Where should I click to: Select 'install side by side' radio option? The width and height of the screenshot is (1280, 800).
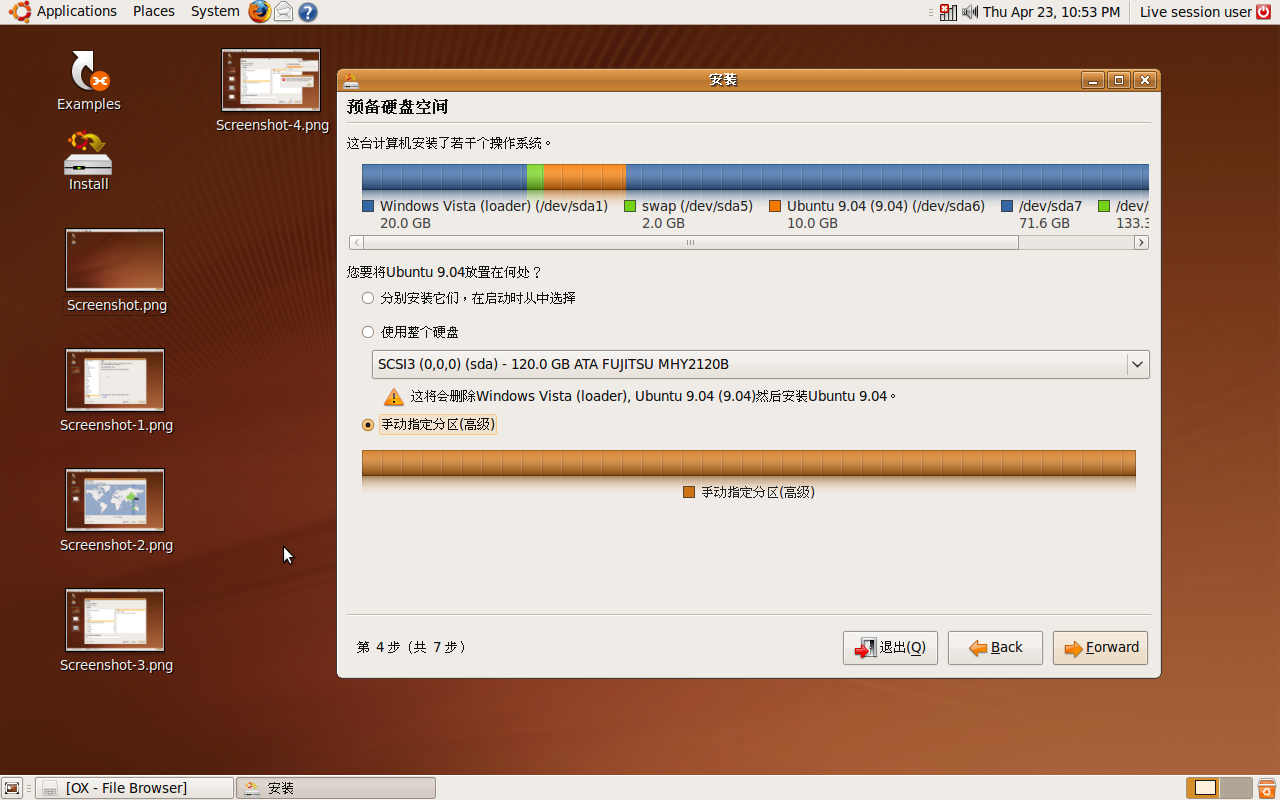[368, 298]
